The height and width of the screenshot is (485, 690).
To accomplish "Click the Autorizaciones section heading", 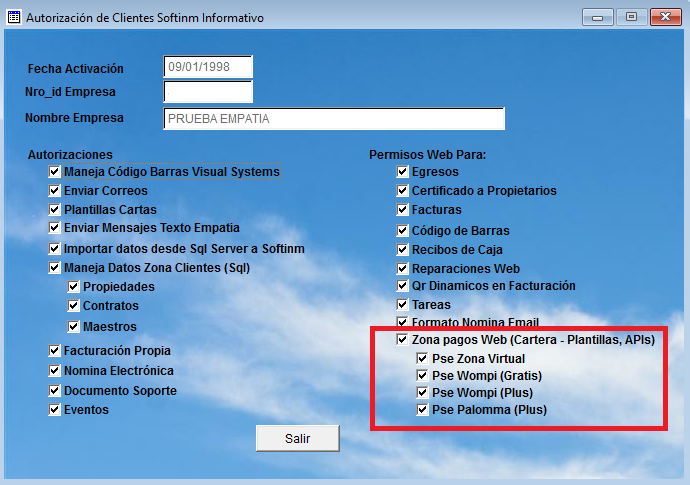I will point(70,155).
